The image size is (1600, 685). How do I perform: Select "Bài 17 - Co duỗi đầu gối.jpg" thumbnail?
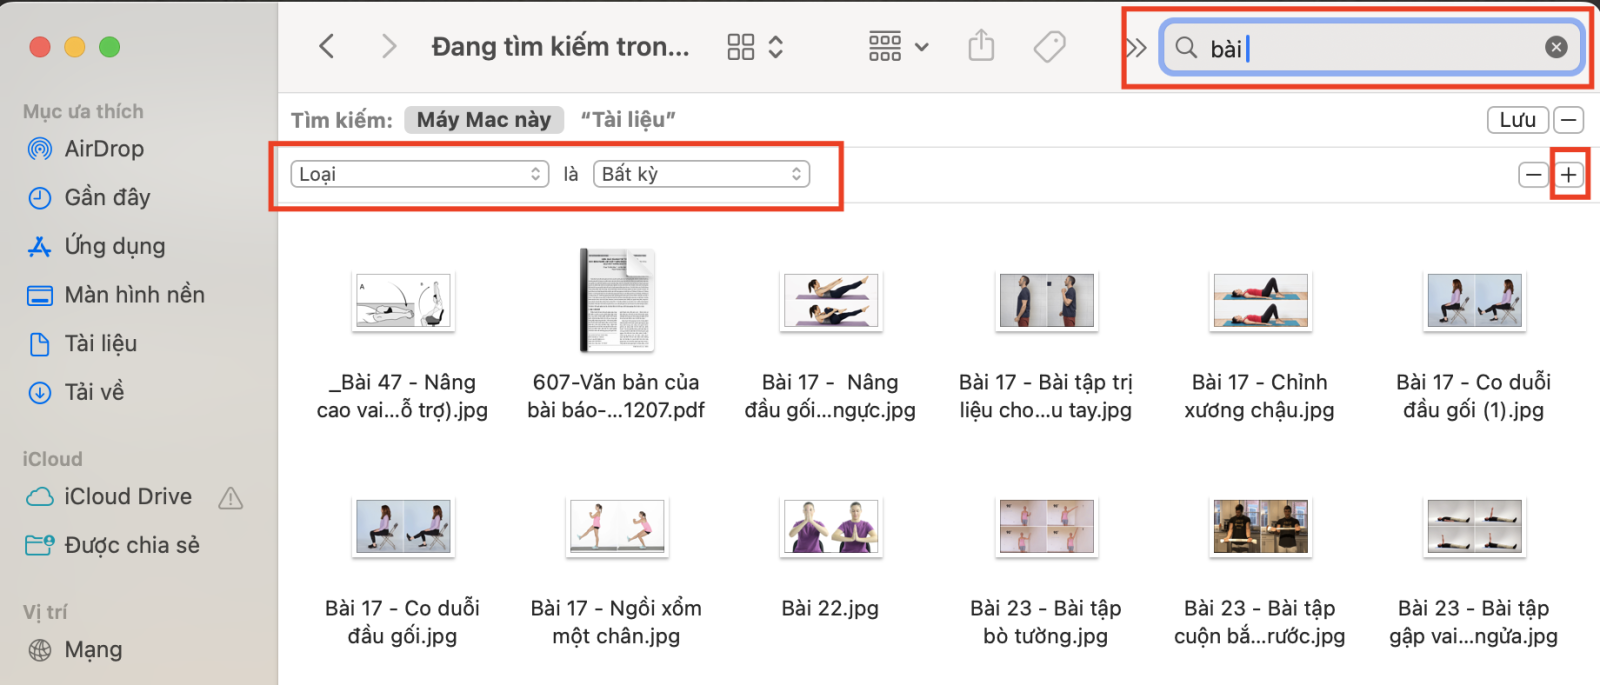[403, 527]
